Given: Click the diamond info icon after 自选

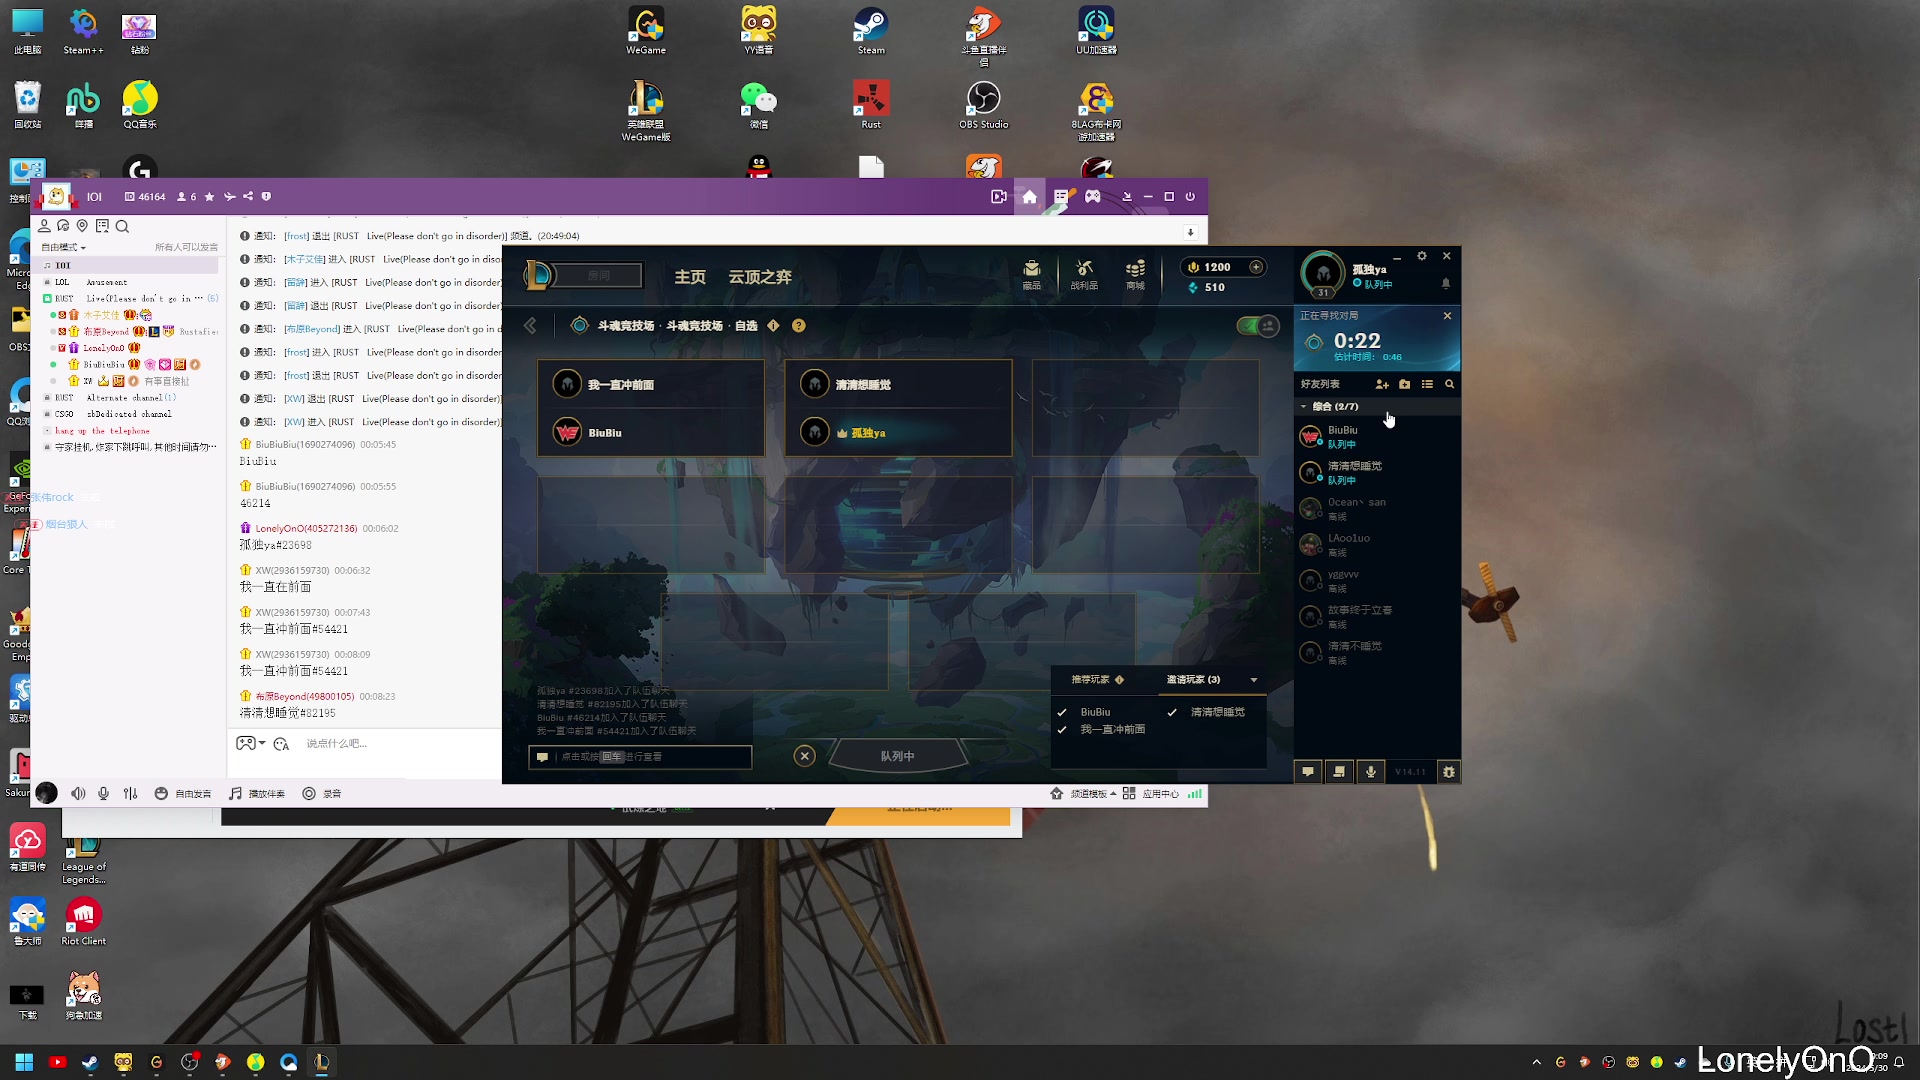Looking at the screenshot, I should [x=773, y=325].
